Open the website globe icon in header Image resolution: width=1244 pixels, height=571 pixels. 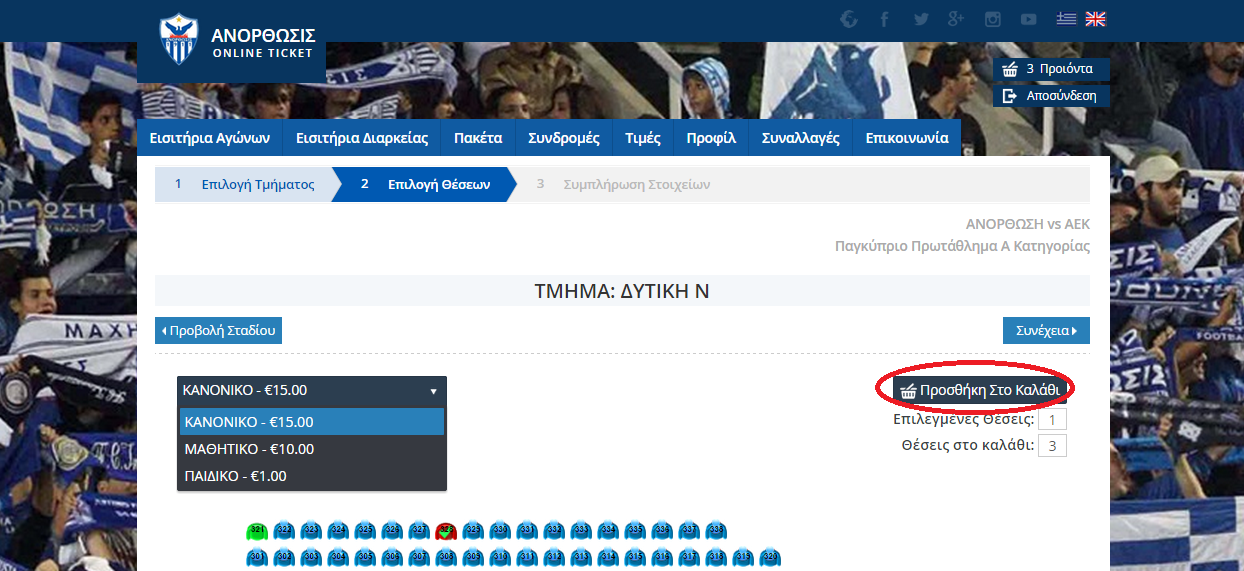coord(849,19)
